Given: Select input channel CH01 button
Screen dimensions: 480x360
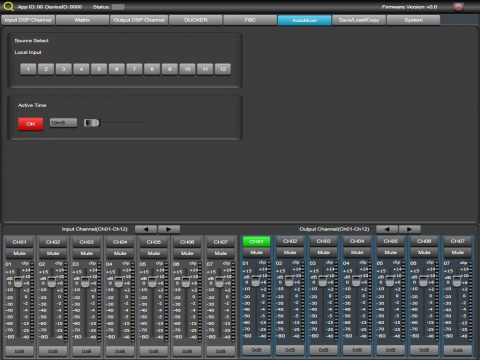Looking at the screenshot, I should [19, 242].
